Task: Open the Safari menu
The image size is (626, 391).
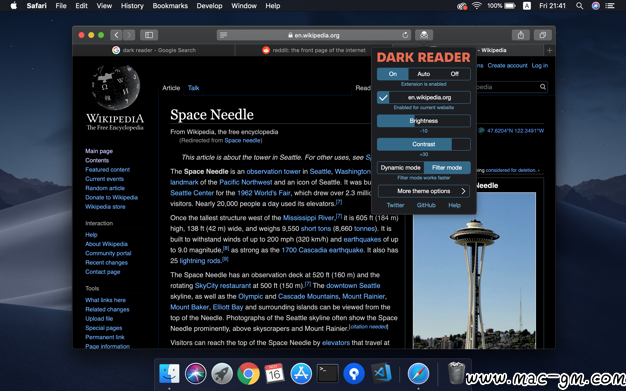Action: (36, 6)
